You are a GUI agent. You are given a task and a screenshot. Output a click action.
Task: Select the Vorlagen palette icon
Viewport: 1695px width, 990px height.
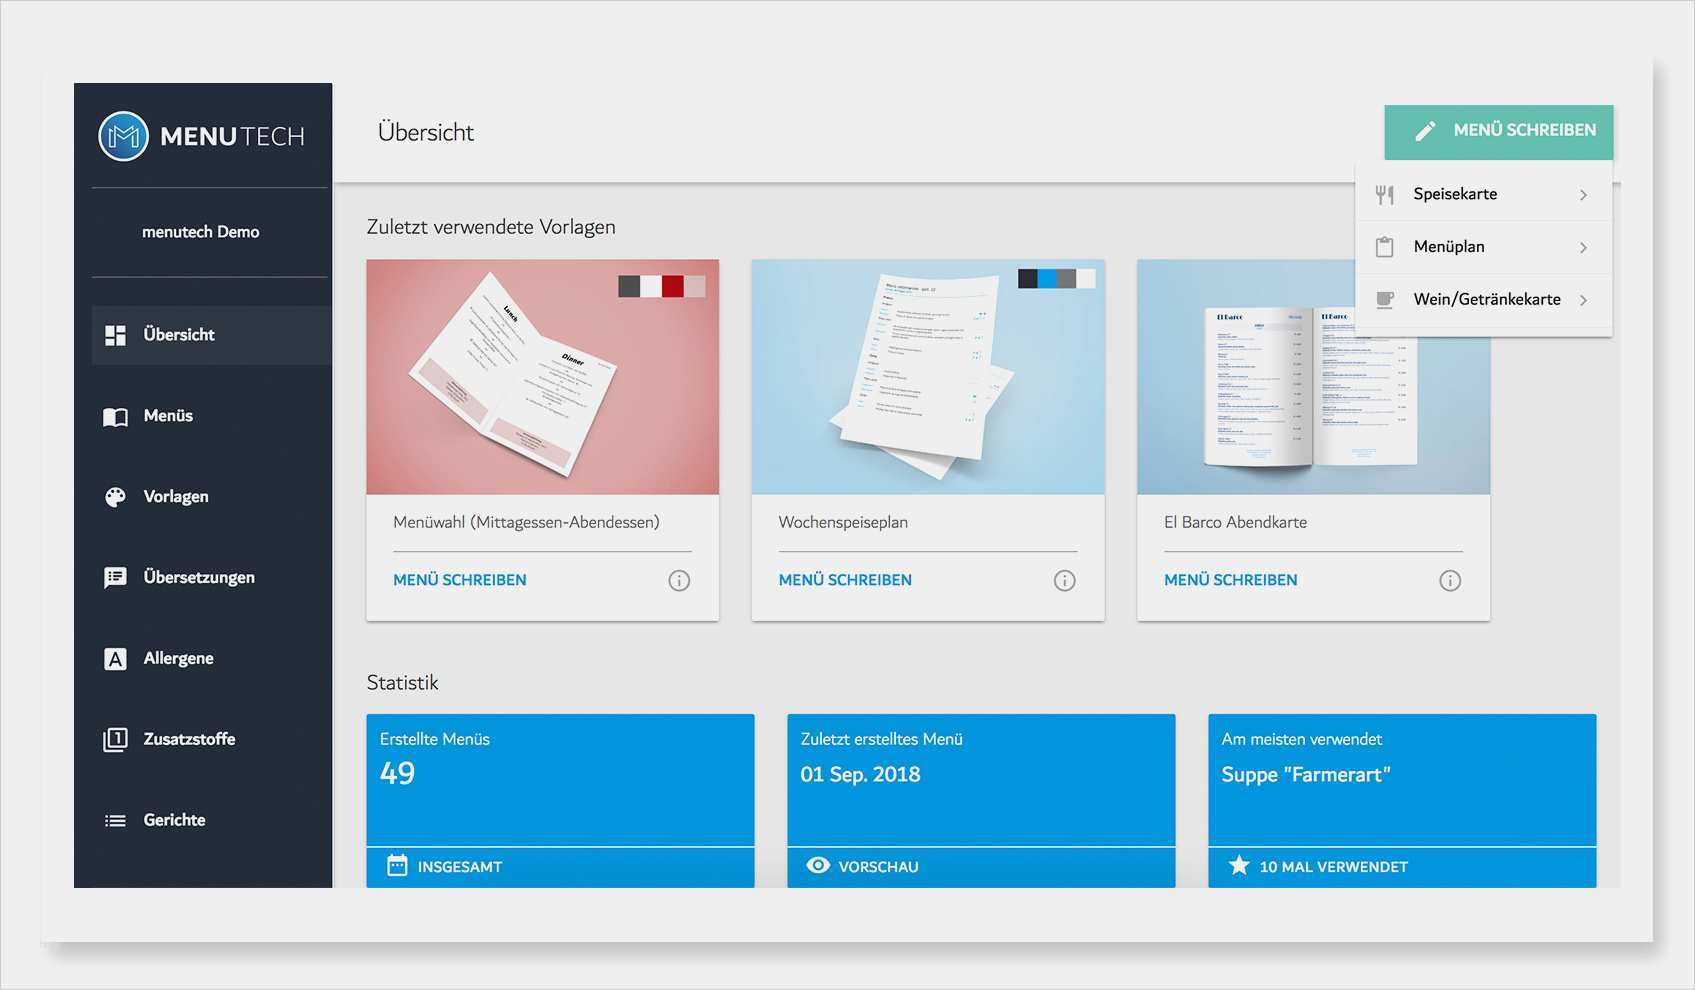click(x=116, y=497)
